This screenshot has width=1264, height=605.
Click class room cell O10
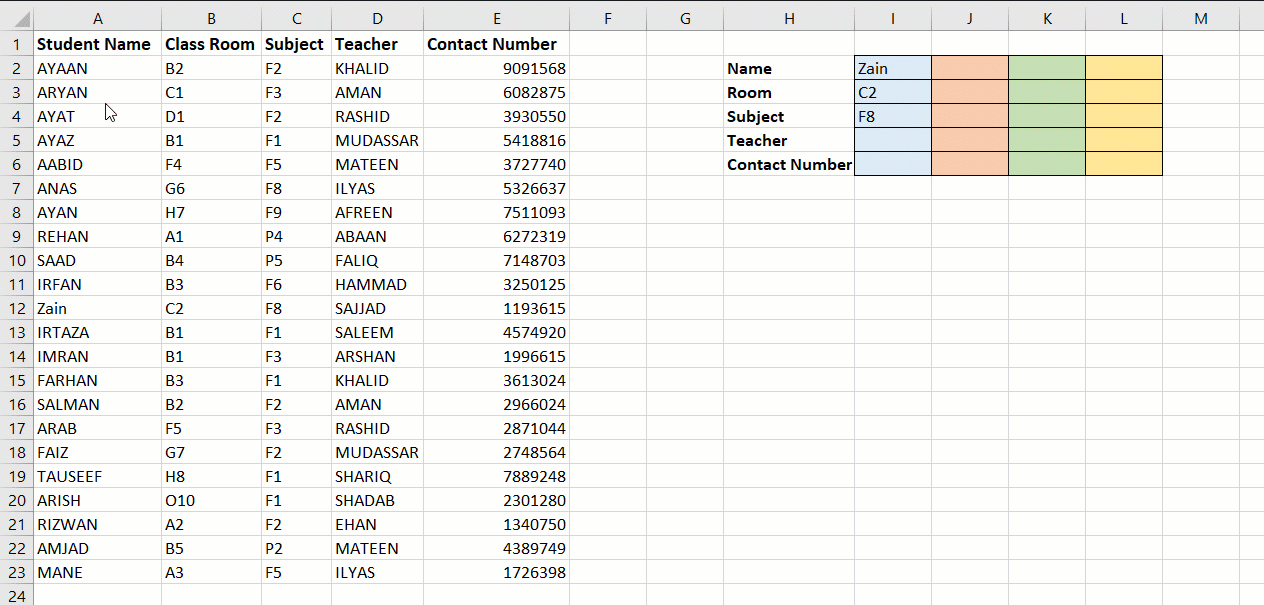pyautogui.click(x=211, y=500)
